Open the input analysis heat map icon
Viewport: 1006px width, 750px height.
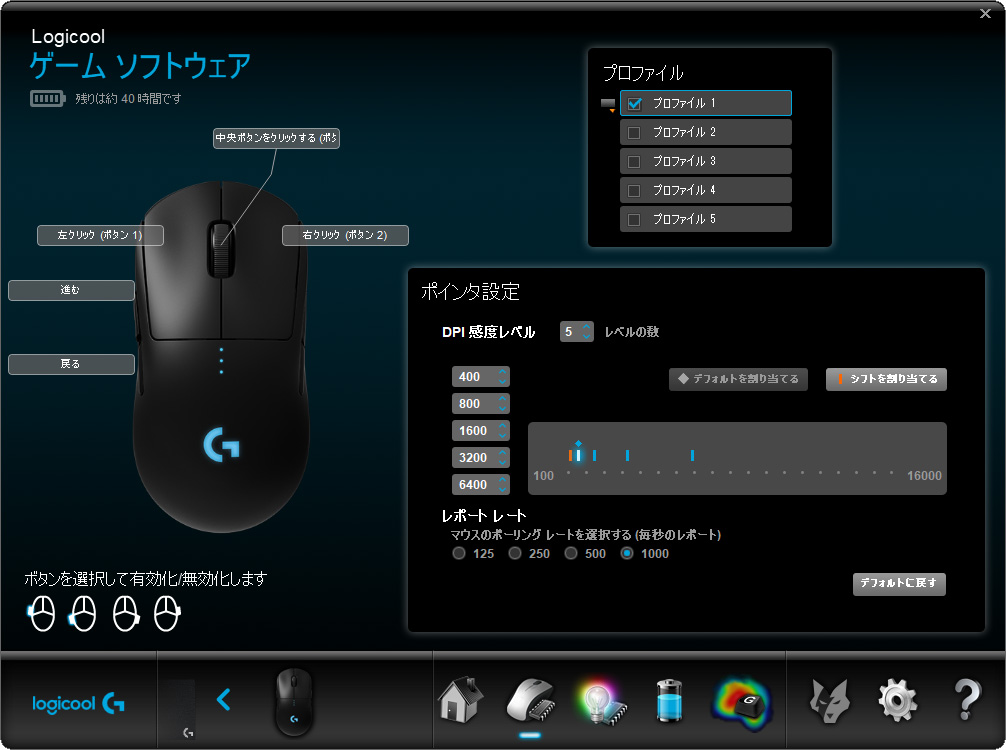tap(742, 704)
